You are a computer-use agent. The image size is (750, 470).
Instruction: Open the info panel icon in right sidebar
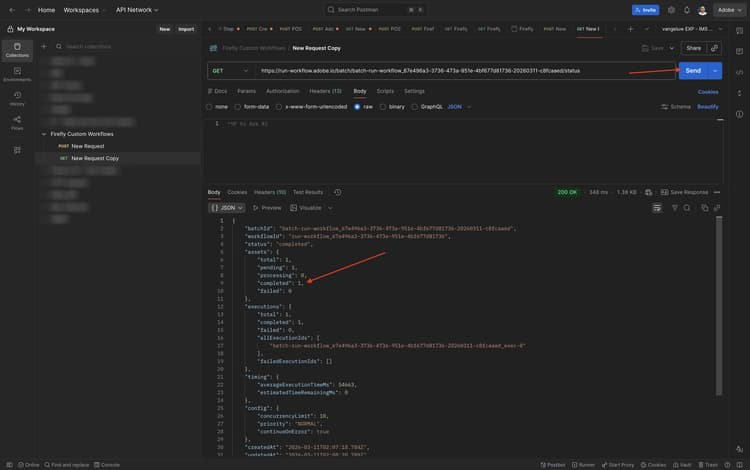point(739,114)
